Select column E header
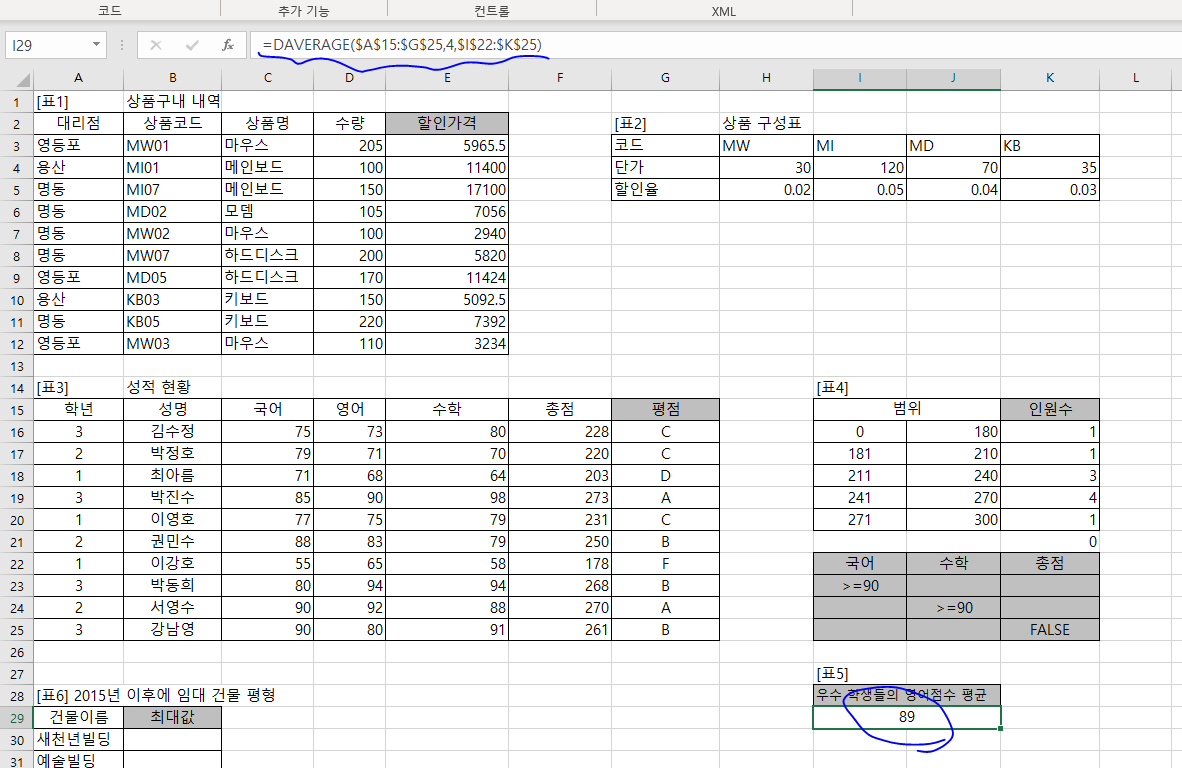Screen dimensions: 1182x768 pos(447,78)
